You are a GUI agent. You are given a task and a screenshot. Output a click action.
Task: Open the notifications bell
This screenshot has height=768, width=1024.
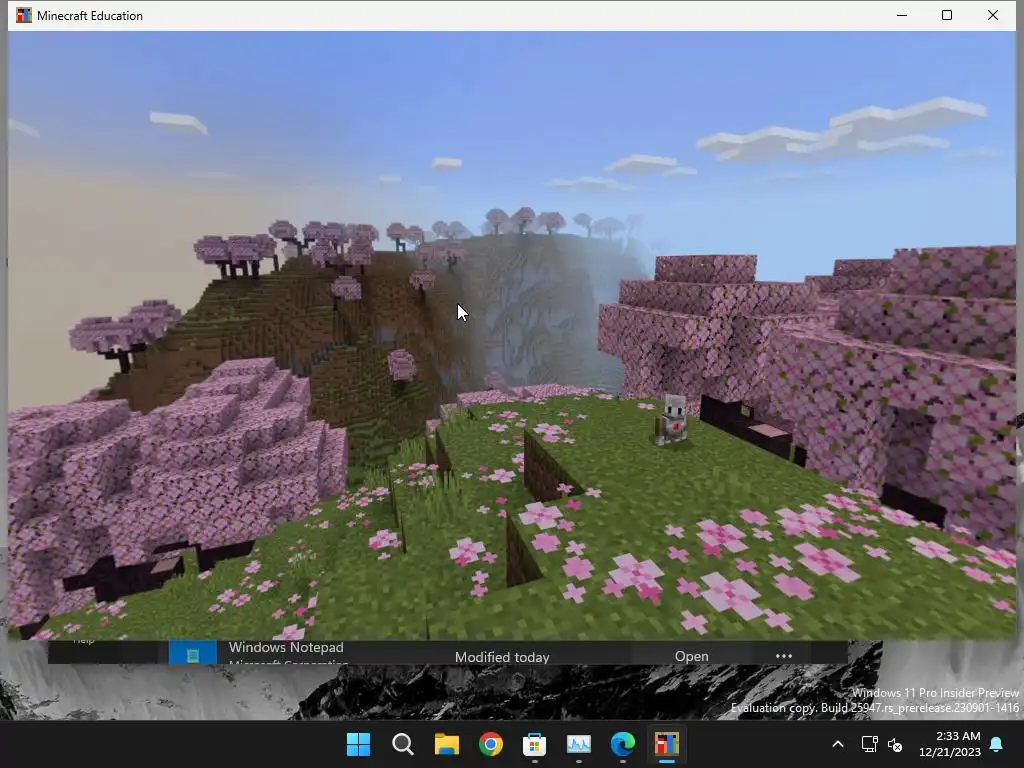point(997,744)
